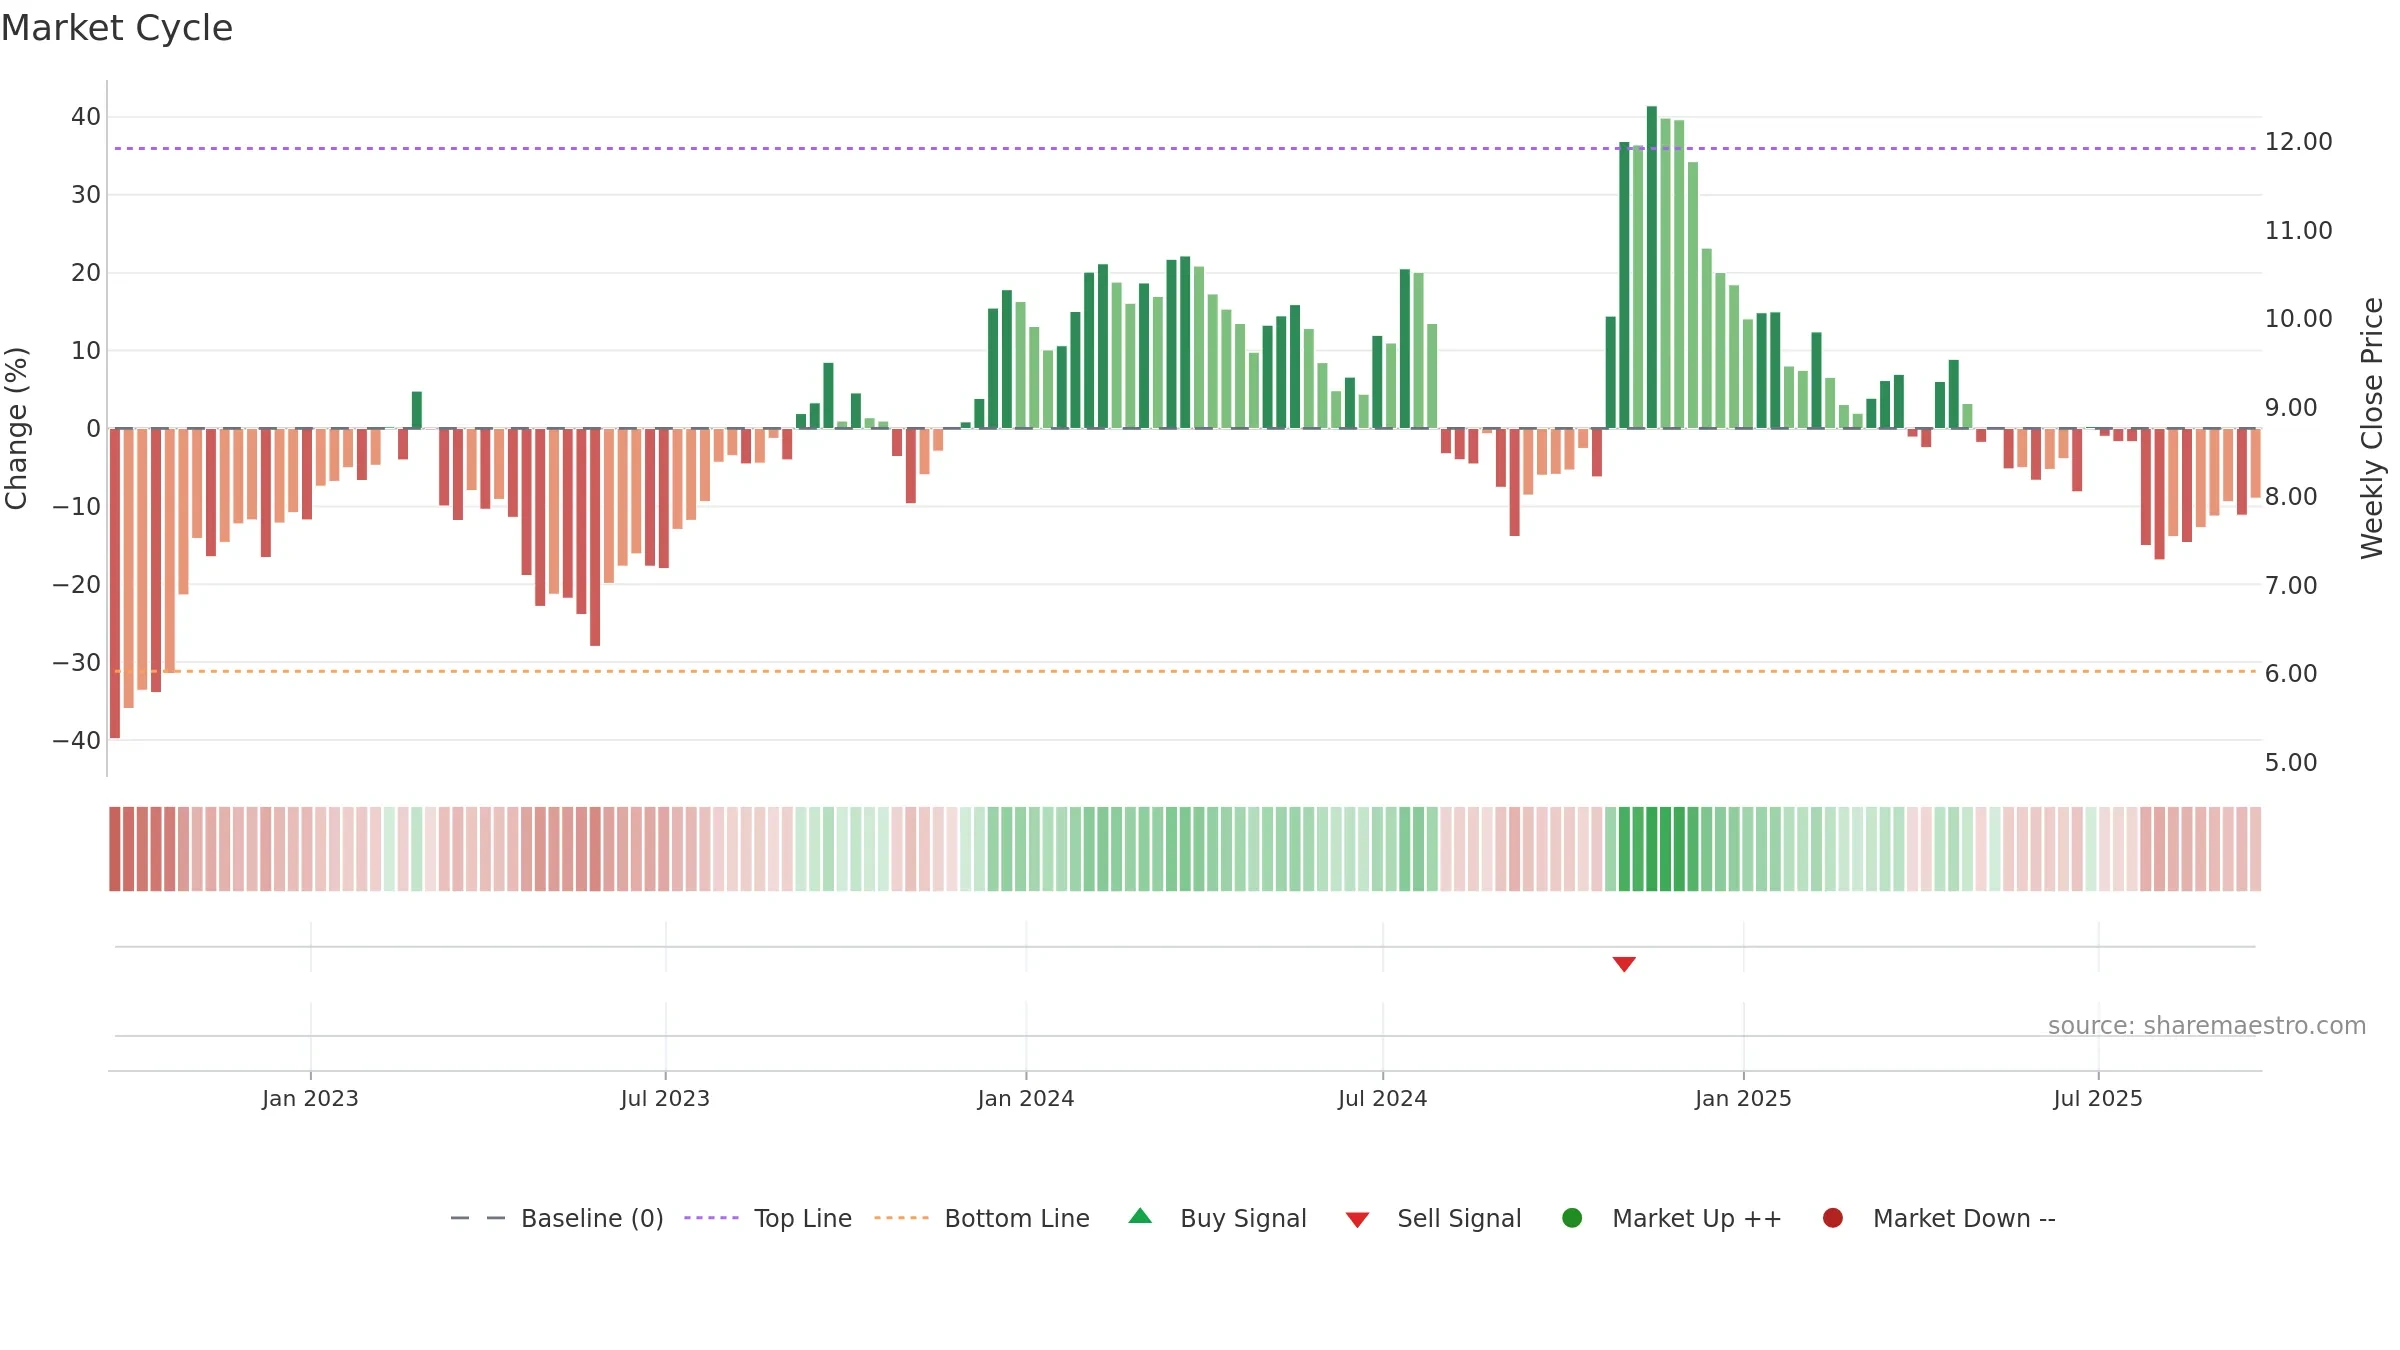This screenshot has width=2400, height=1350.
Task: Click the gray dashed Baseline sample
Action: pyautogui.click(x=478, y=1218)
